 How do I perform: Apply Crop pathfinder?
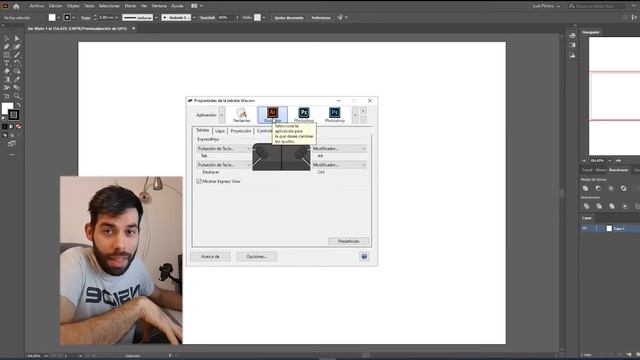(624, 206)
